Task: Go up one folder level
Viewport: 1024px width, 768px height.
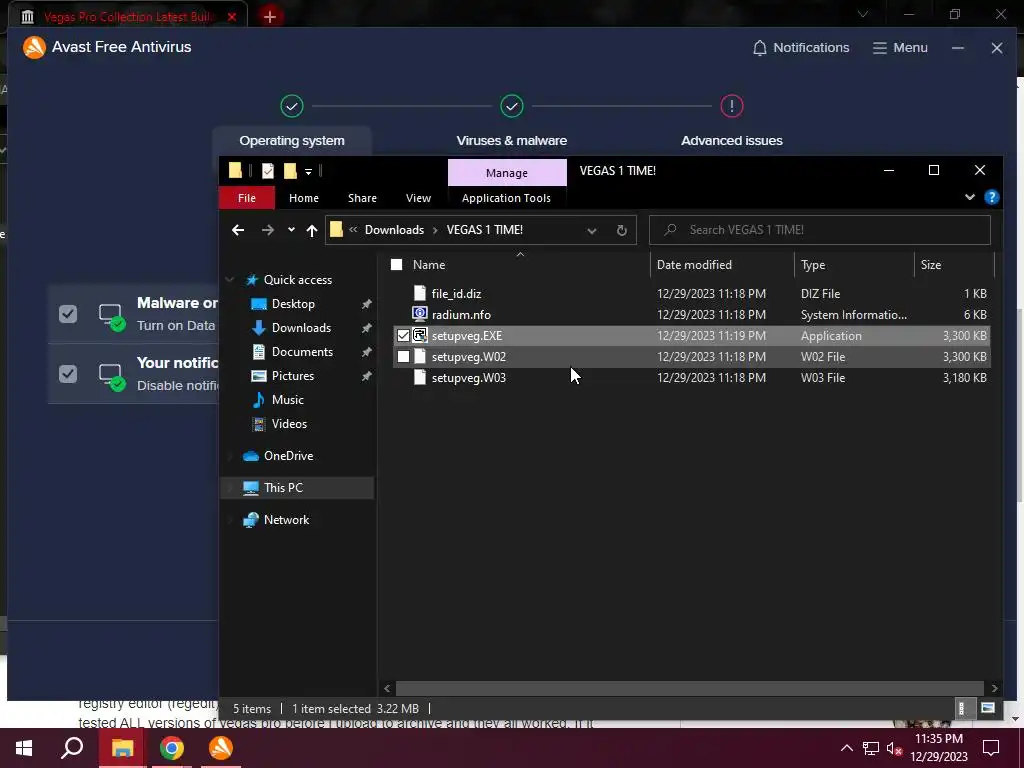Action: pos(312,230)
